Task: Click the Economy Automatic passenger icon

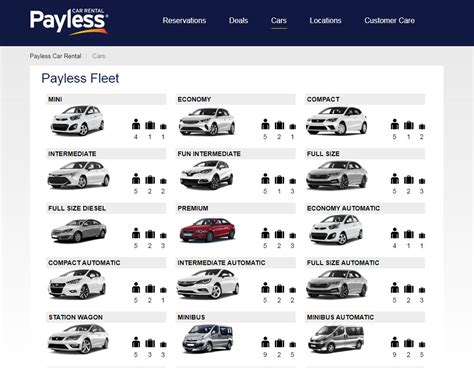Action: point(395,233)
